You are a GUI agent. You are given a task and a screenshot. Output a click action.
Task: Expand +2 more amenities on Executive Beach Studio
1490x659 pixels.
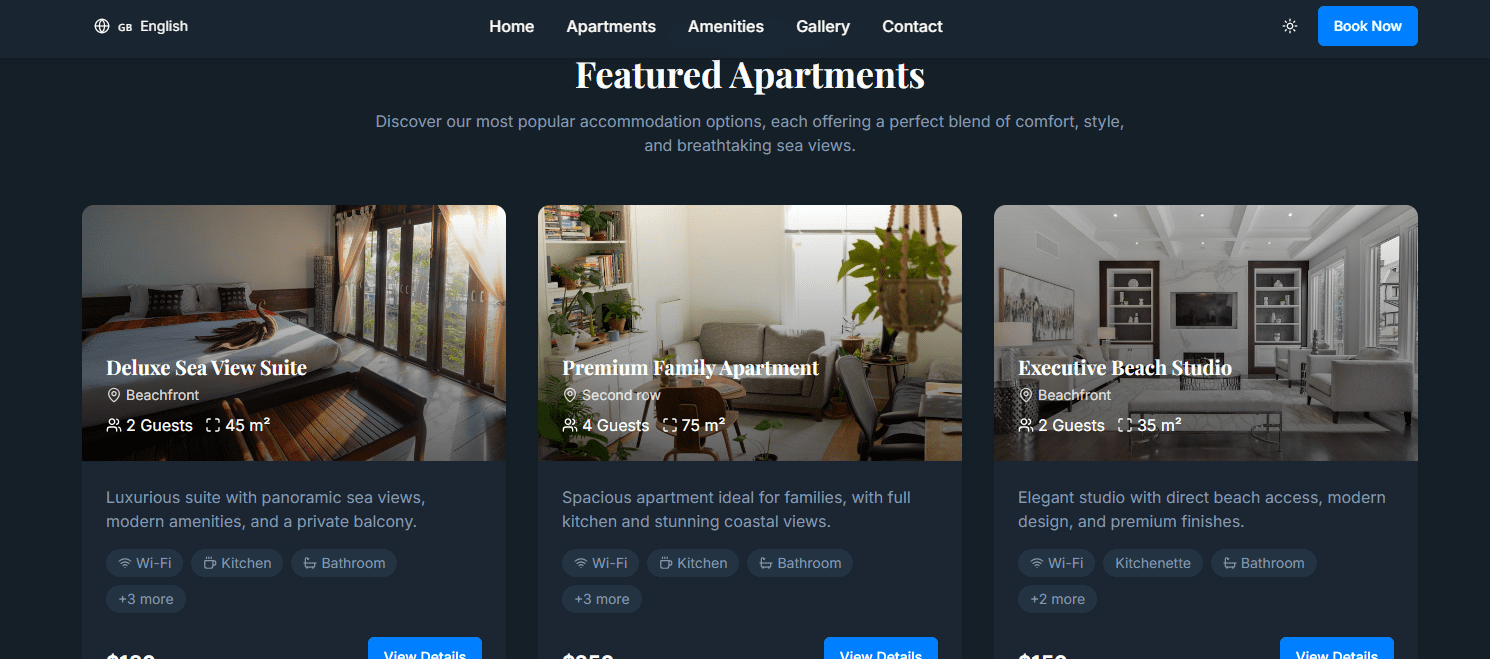(x=1058, y=599)
